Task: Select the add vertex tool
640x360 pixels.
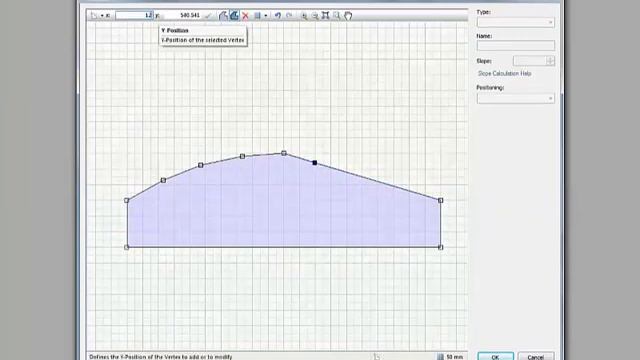Action: click(223, 16)
